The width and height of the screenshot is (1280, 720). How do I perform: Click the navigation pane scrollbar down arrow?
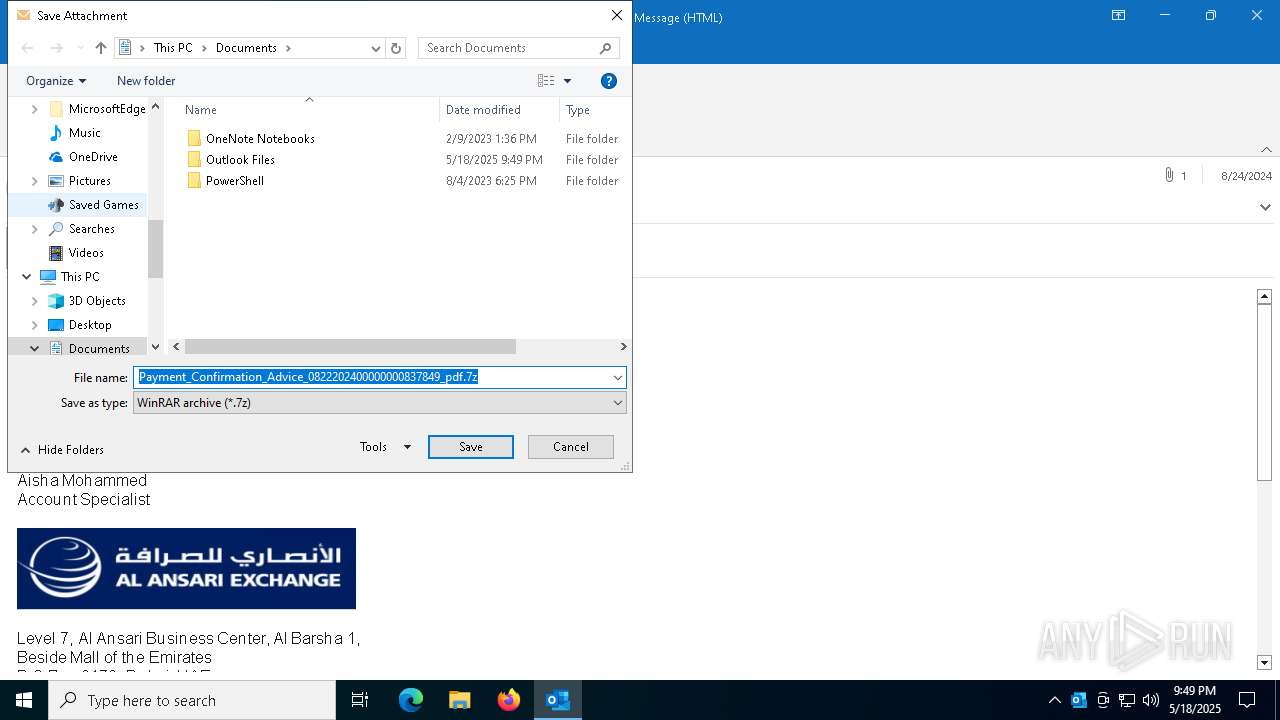[x=155, y=347]
